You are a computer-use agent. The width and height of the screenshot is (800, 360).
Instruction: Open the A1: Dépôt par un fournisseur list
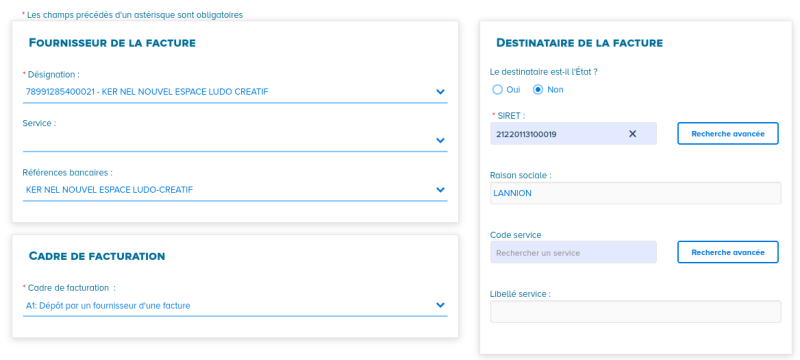click(x=235, y=306)
